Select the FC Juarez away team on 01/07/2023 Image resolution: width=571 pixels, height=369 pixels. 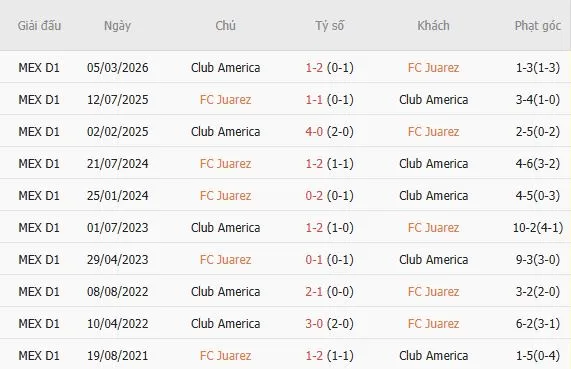[x=433, y=228]
